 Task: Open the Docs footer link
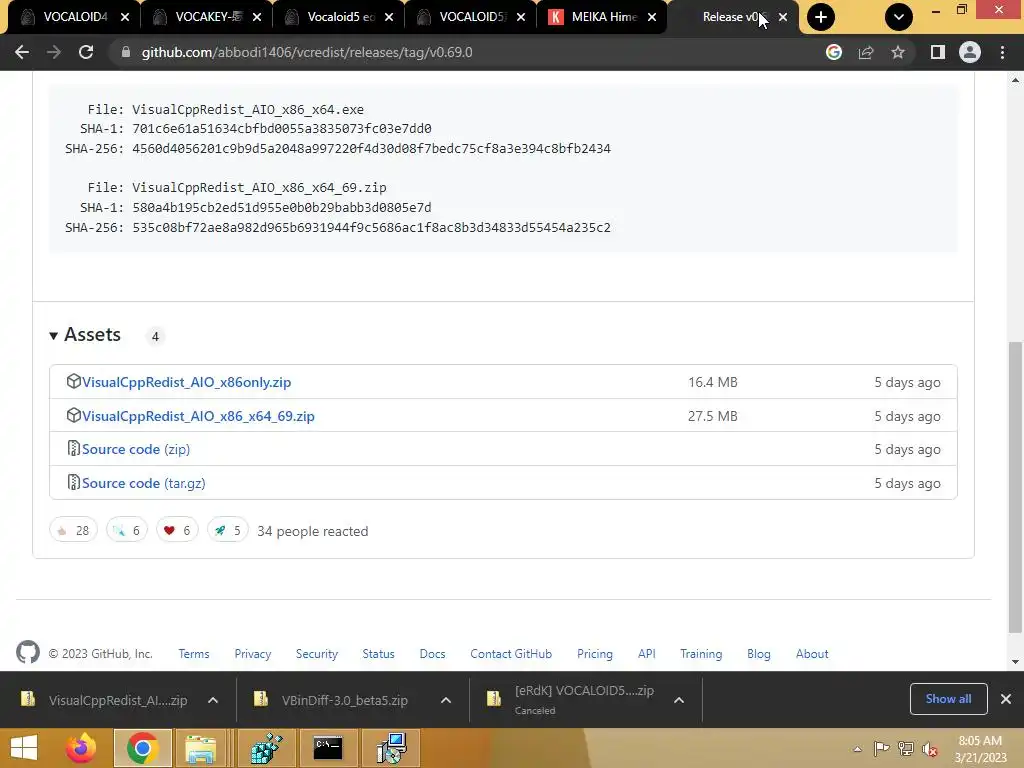click(432, 654)
